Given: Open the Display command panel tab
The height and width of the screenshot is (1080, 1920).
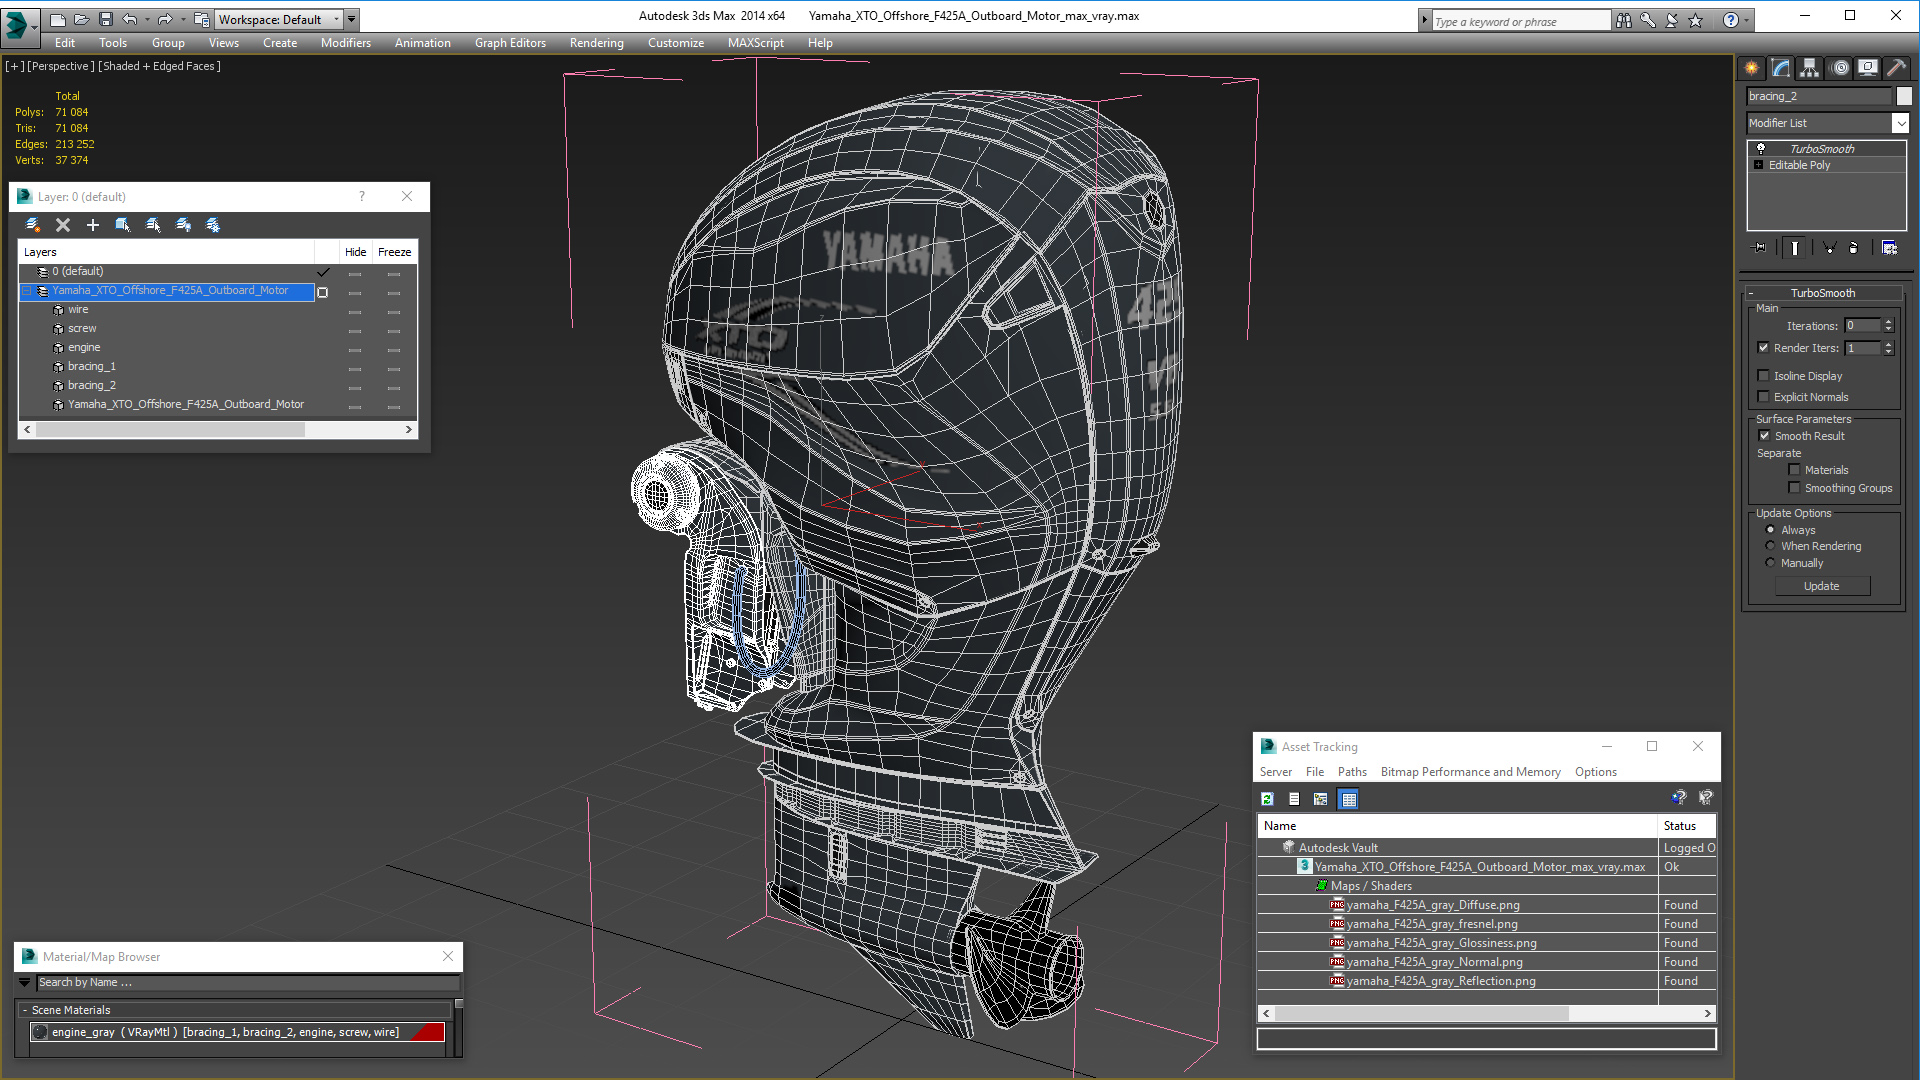Looking at the screenshot, I should click(x=1868, y=68).
